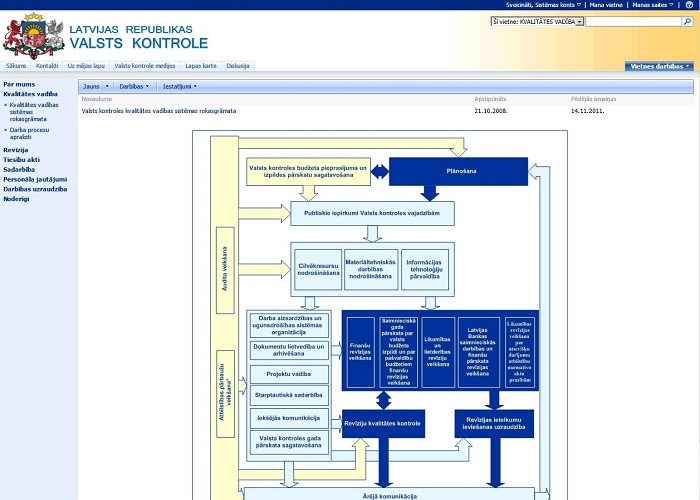Open 'Darba procesu apraksti' sidebar link
This screenshot has height=500, width=700.
click(x=29, y=133)
